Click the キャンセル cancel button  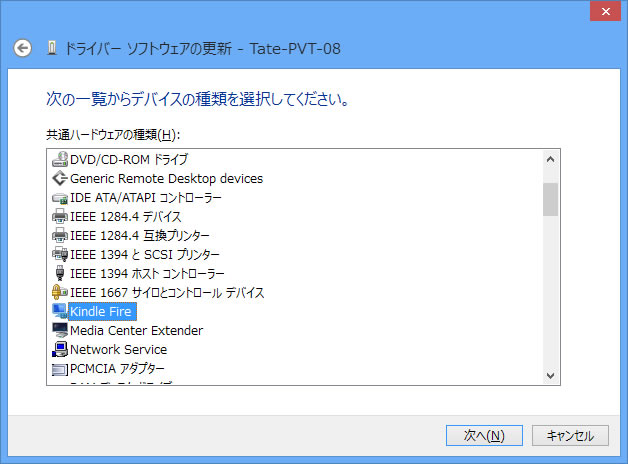pyautogui.click(x=570, y=435)
